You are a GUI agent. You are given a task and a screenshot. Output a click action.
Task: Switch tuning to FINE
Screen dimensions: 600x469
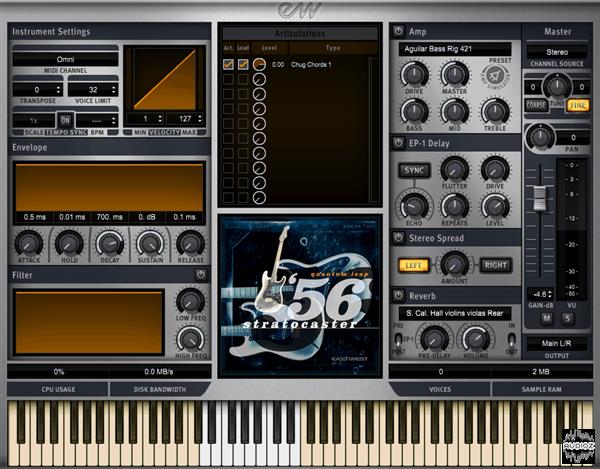[x=578, y=105]
